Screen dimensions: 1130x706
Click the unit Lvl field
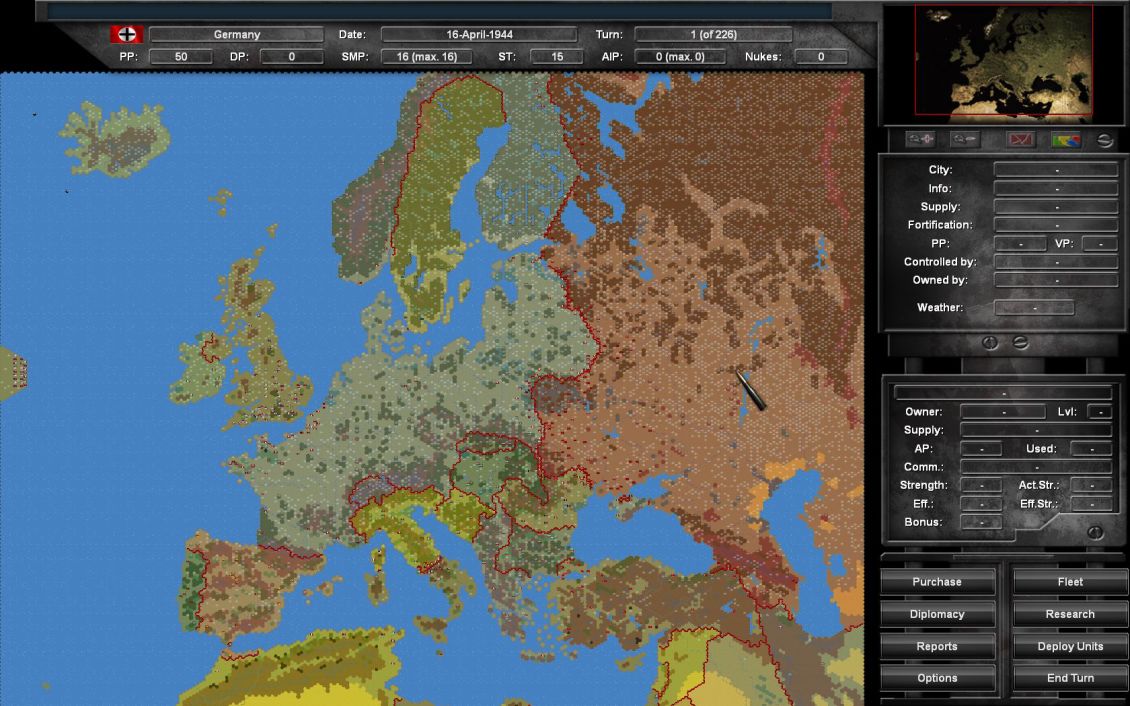(1100, 411)
